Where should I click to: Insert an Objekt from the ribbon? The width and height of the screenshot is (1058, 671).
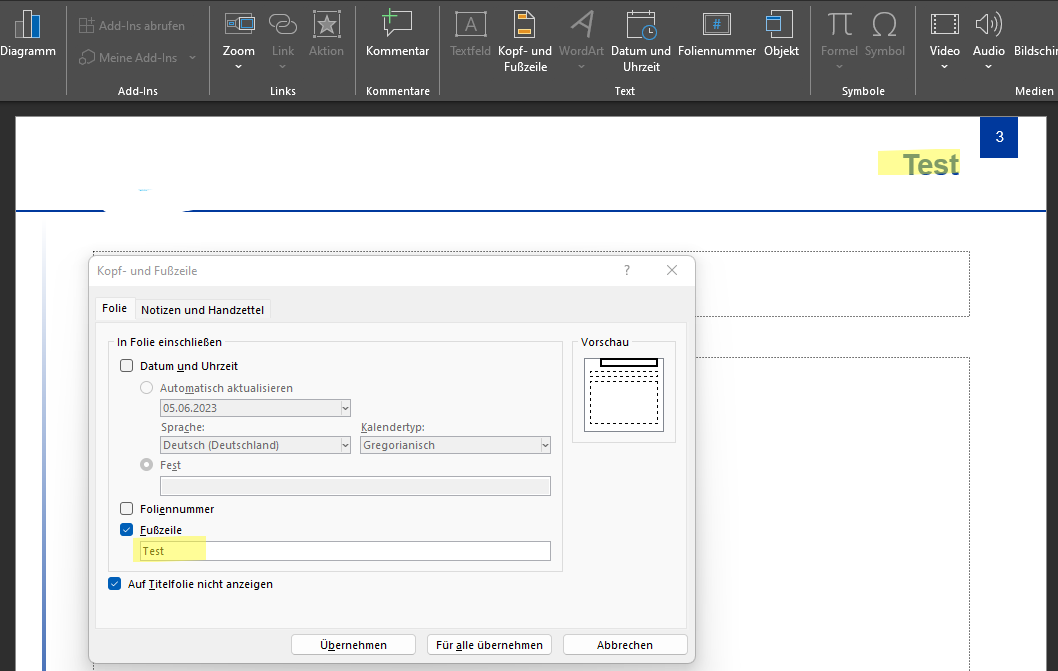coord(781,27)
